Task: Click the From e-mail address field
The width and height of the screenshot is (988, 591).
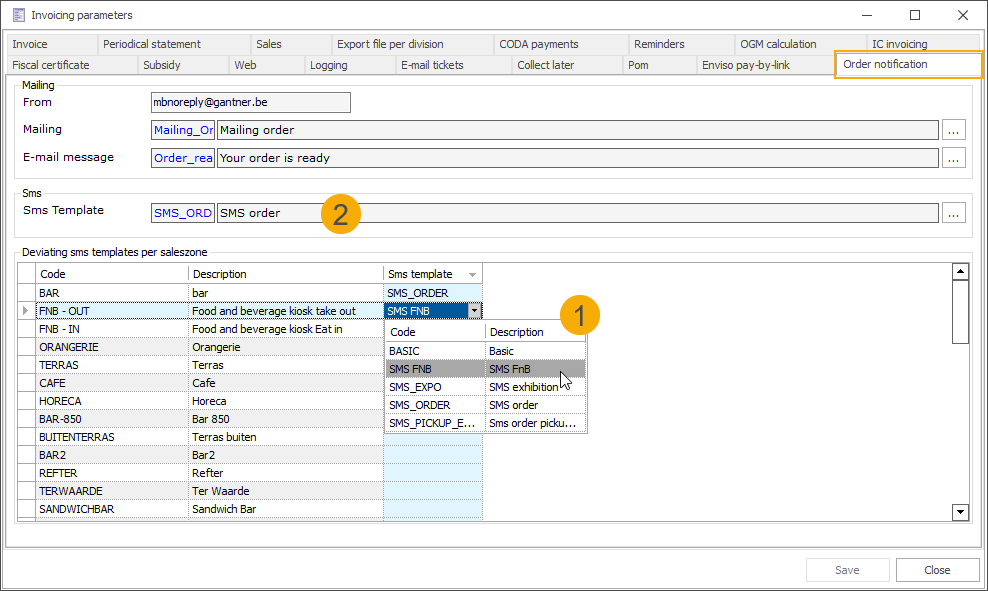Action: pyautogui.click(x=250, y=102)
